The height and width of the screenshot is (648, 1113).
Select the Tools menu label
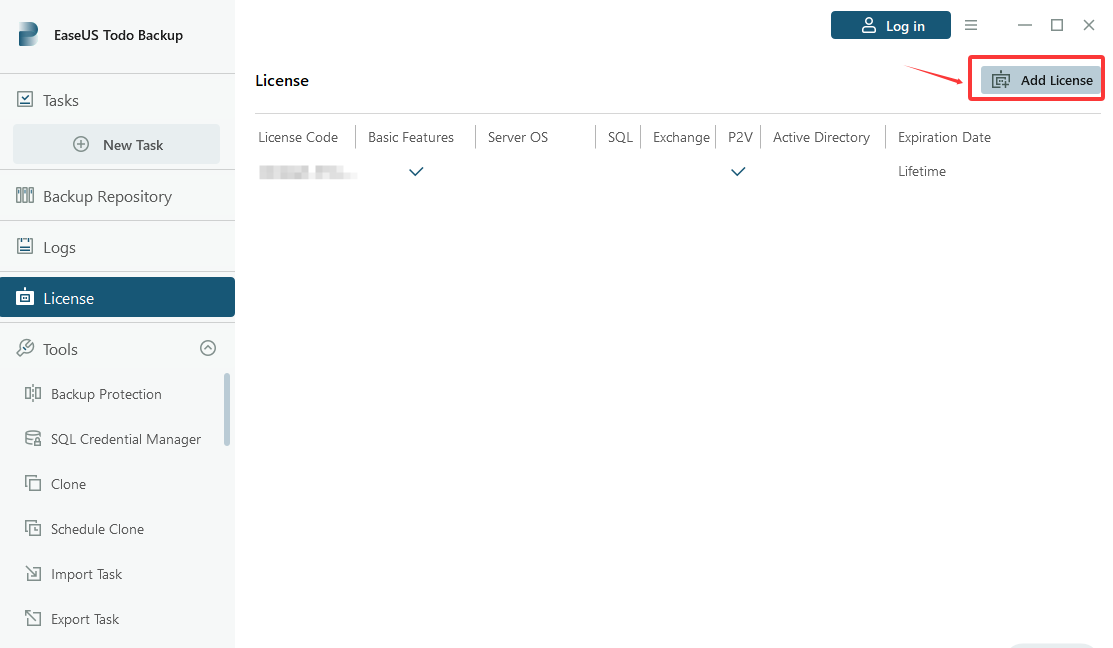pyautogui.click(x=60, y=349)
